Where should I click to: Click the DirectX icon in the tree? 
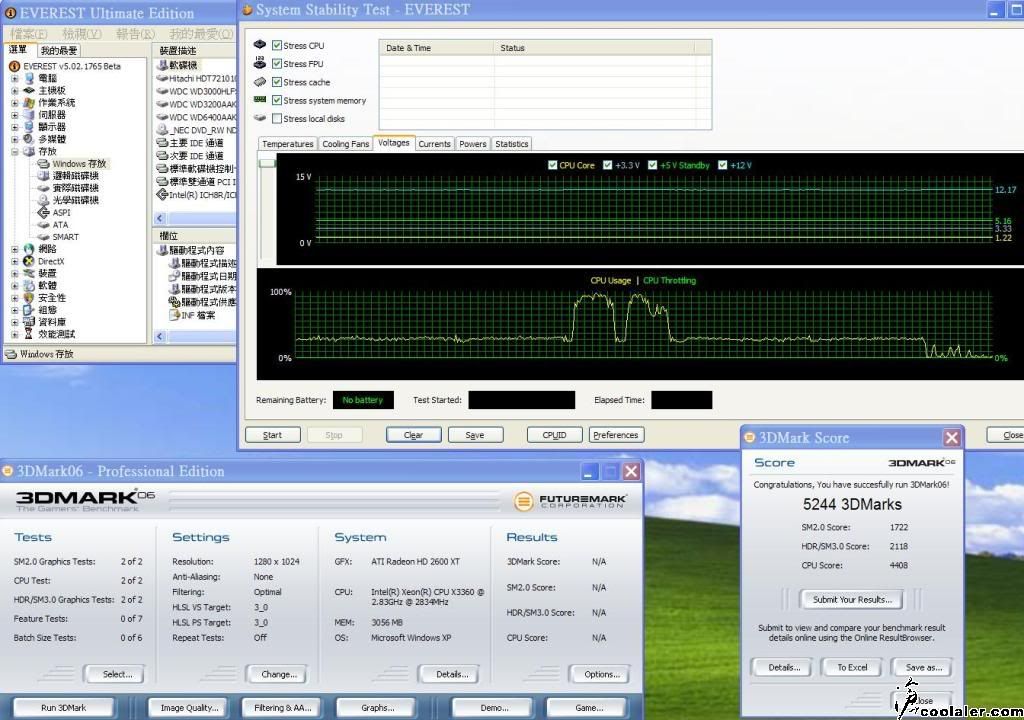(x=29, y=261)
